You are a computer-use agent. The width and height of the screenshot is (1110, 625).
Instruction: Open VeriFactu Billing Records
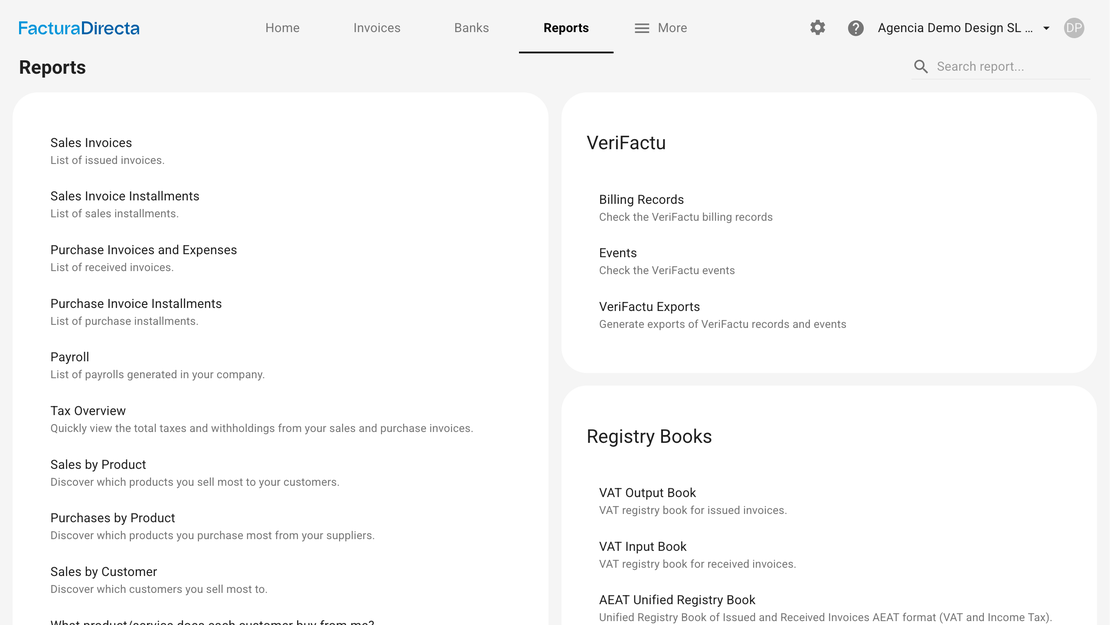641,200
